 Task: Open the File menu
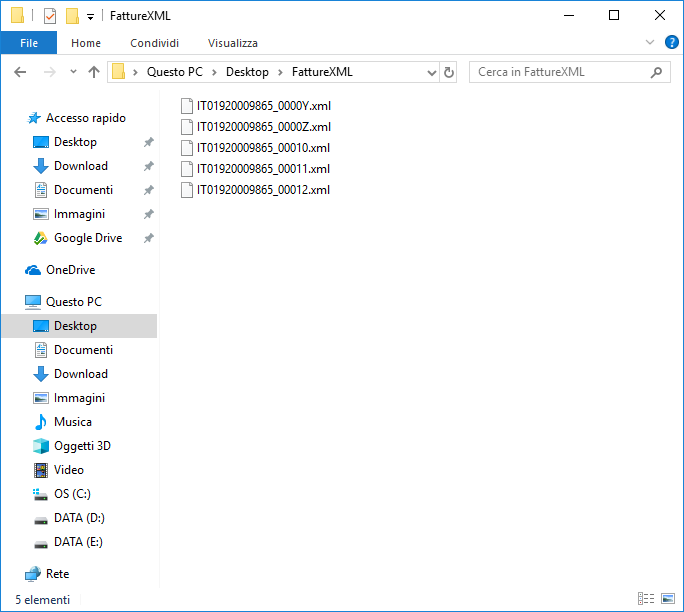tap(29, 43)
